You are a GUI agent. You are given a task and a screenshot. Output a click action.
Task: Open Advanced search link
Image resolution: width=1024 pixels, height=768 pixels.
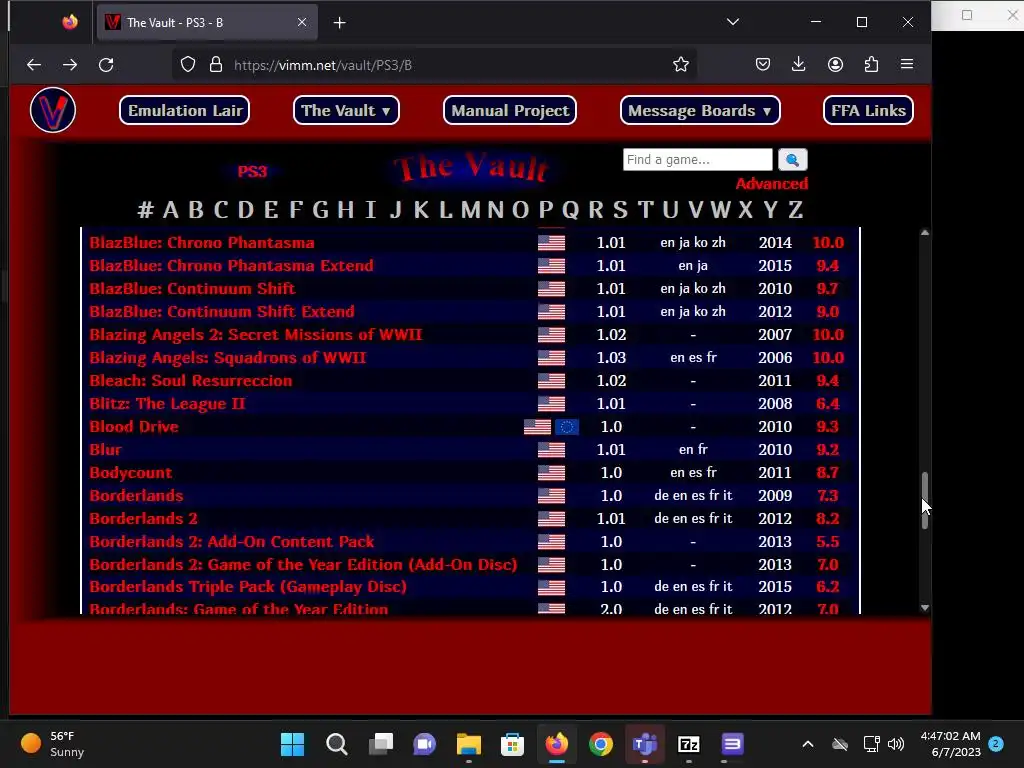[772, 184]
